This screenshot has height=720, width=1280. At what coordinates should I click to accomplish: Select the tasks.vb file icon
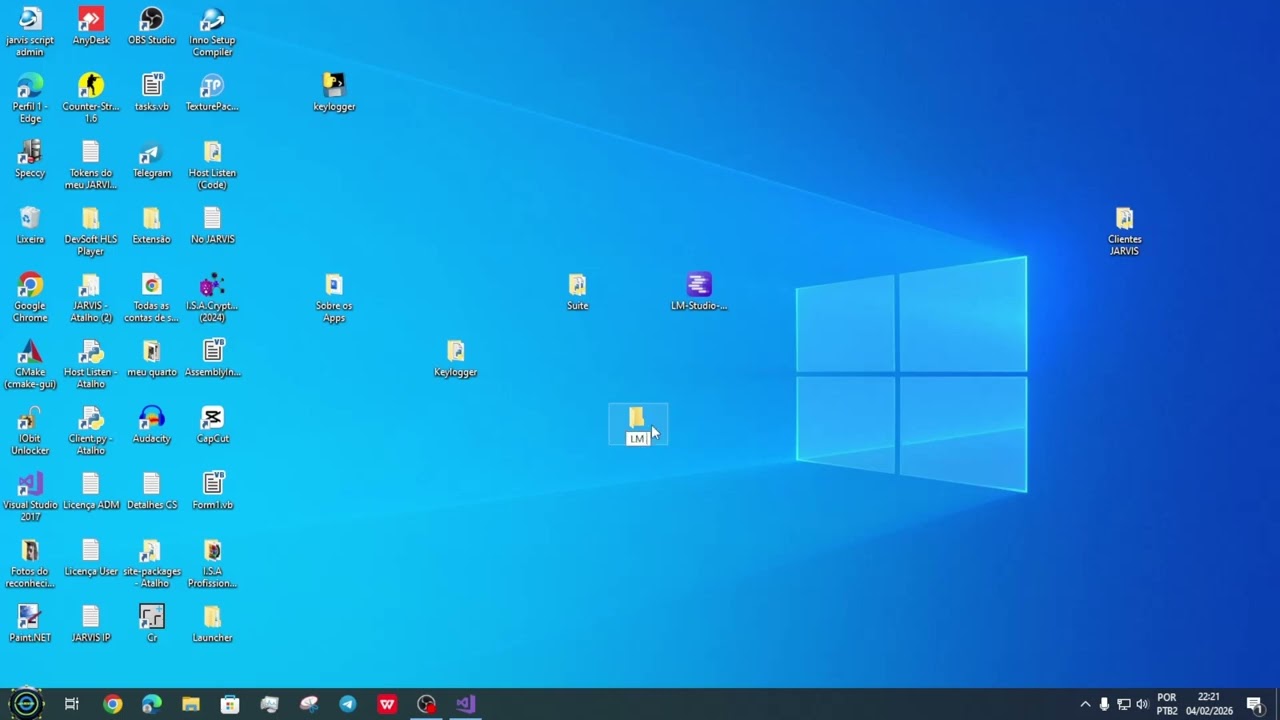coord(152,92)
